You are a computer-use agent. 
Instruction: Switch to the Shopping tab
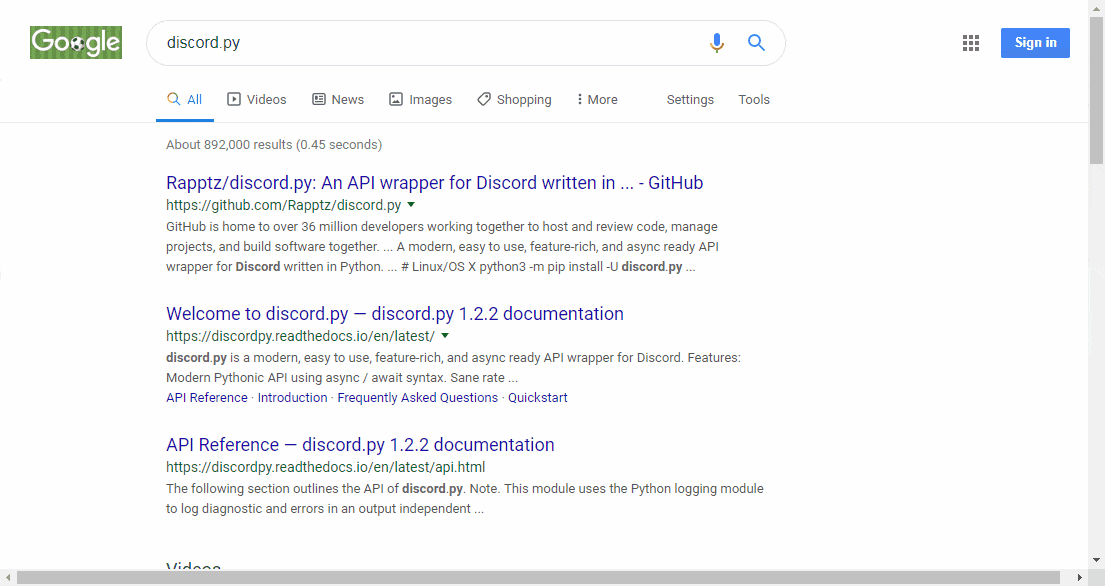pyautogui.click(x=514, y=99)
